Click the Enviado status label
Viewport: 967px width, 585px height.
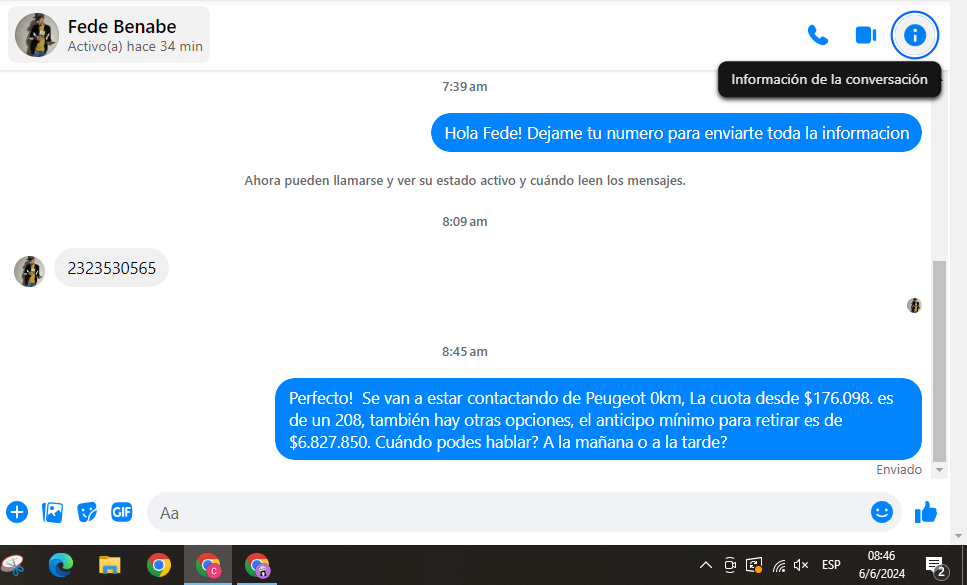pos(899,470)
